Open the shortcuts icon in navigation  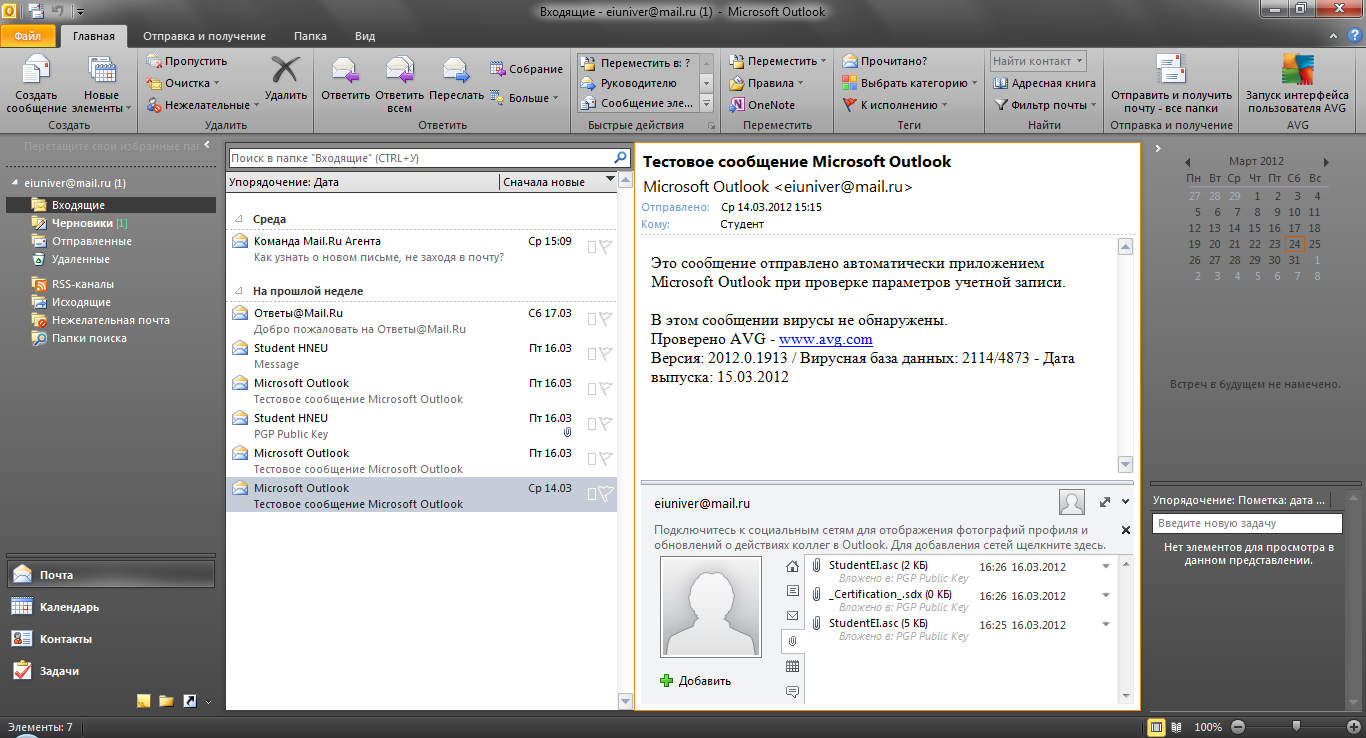pyautogui.click(x=189, y=701)
